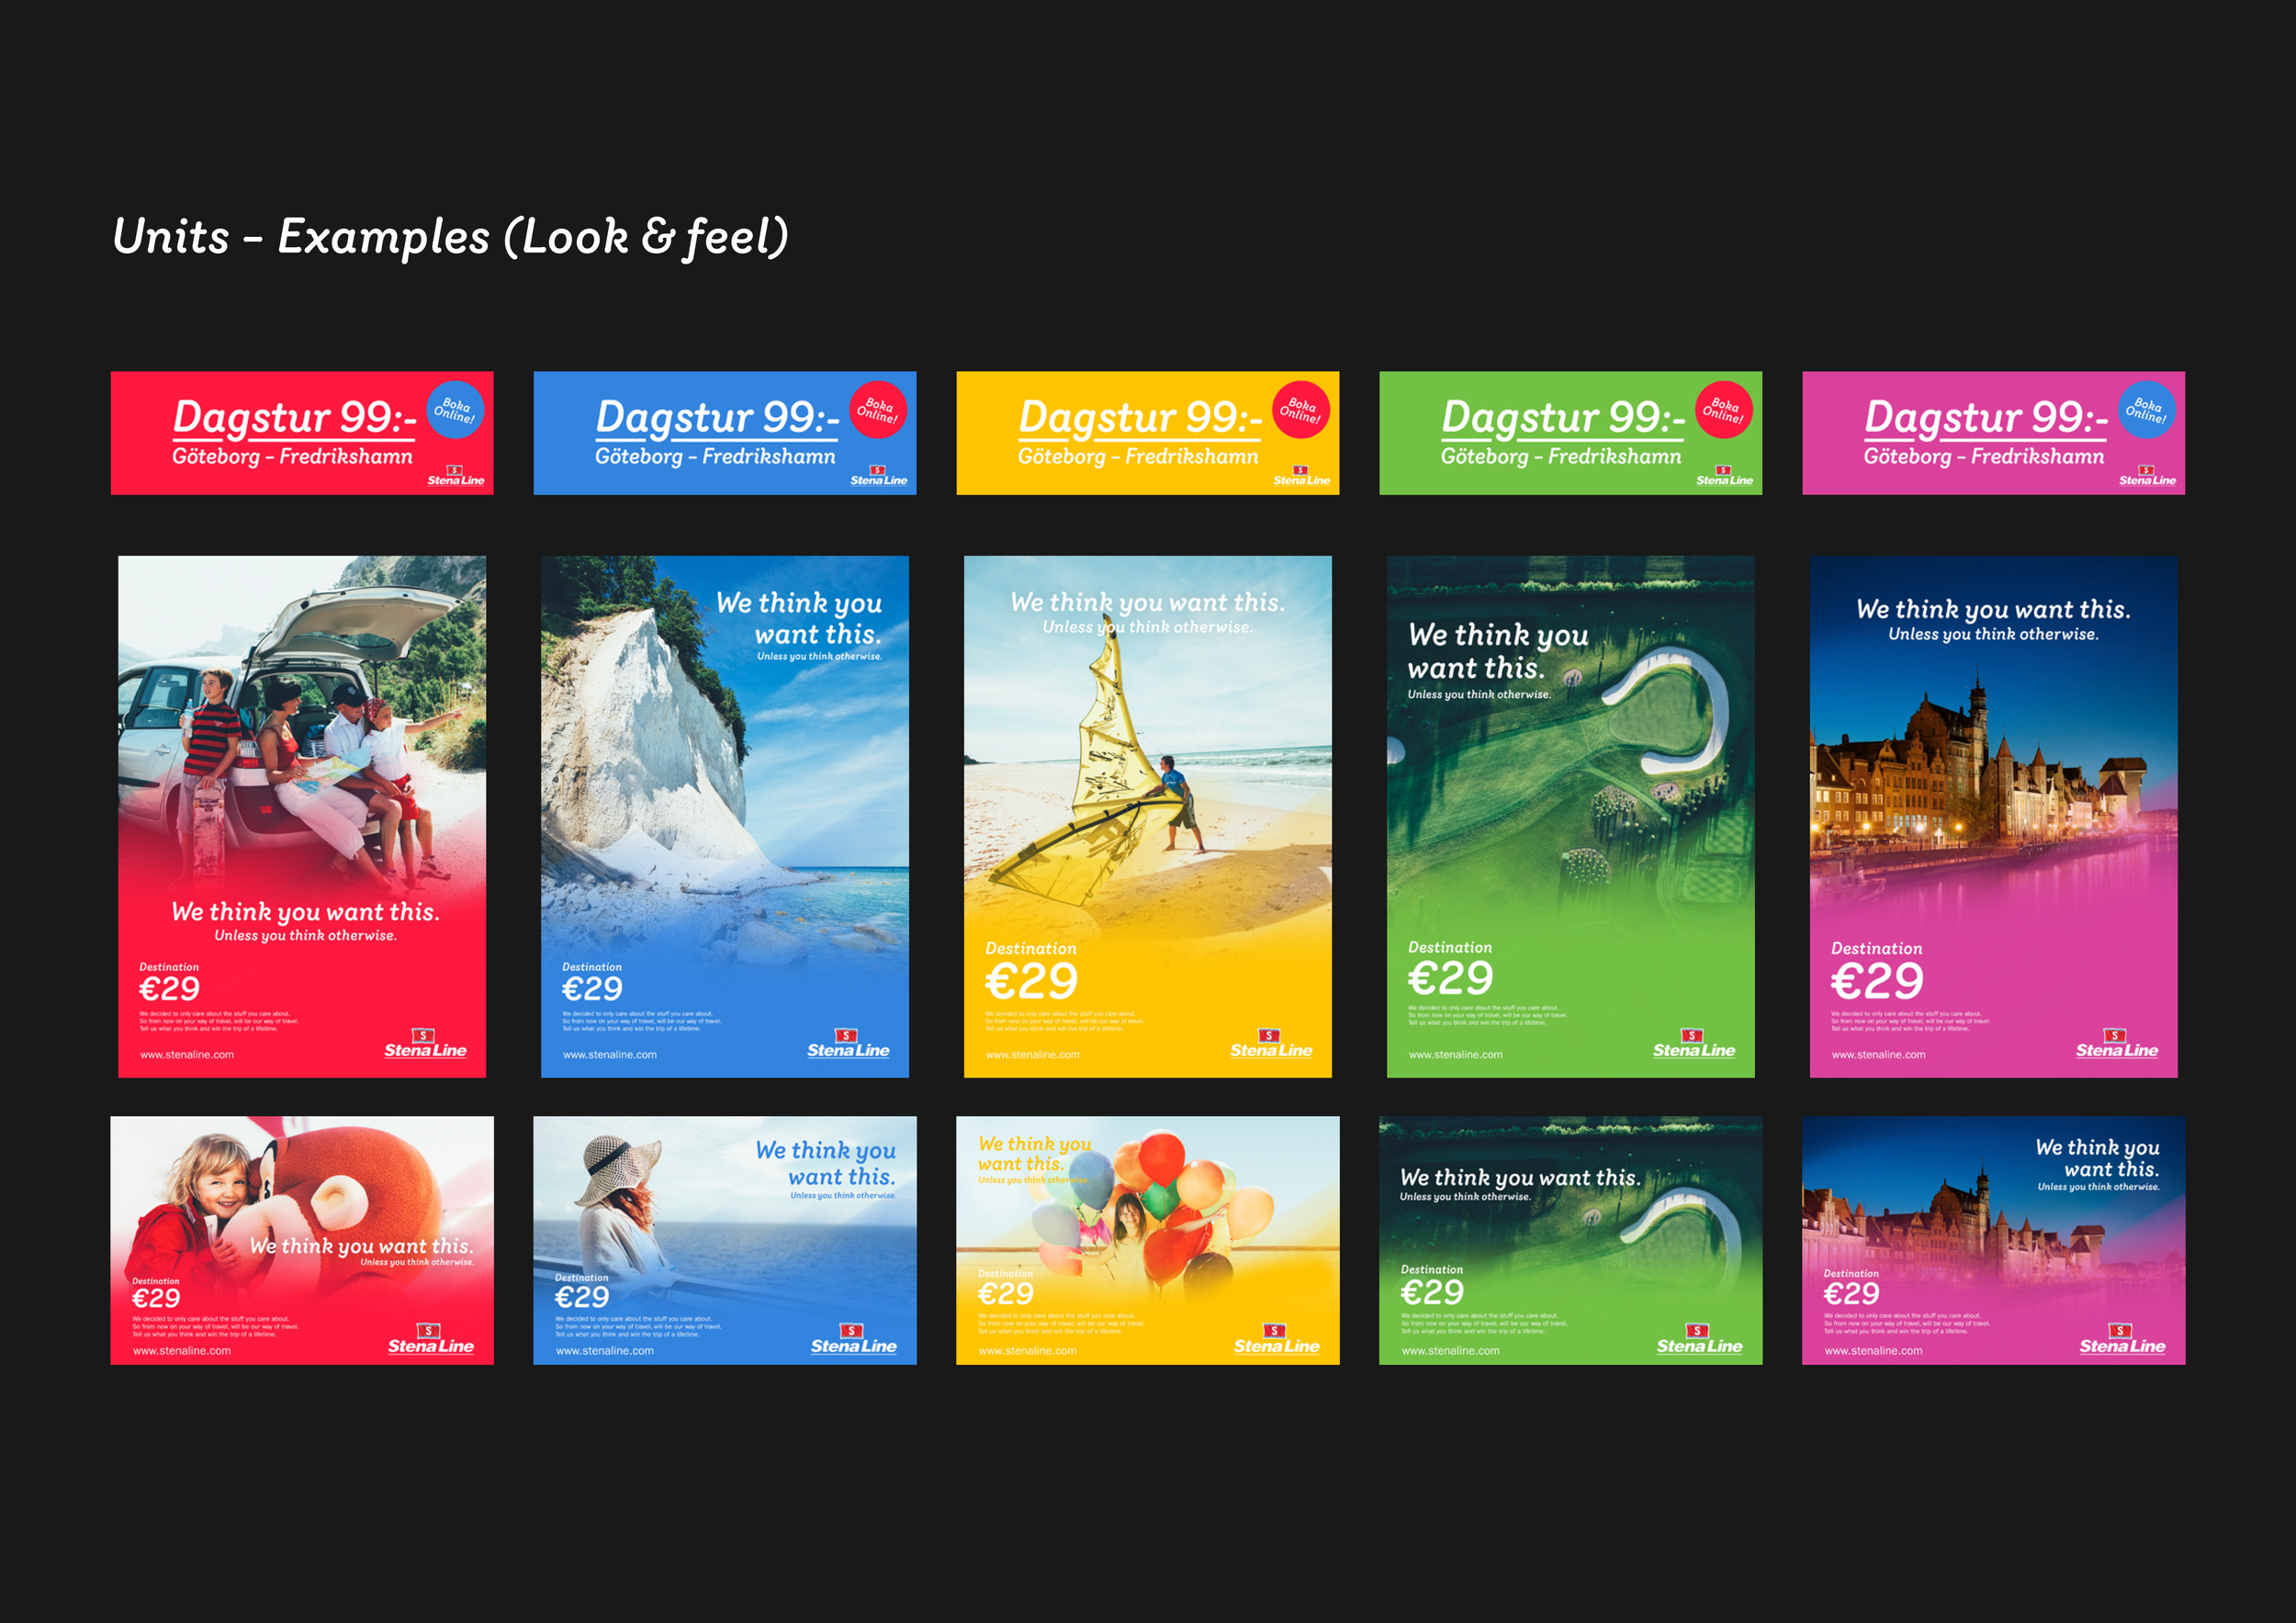
Task: Click Stena Line logo on red family-car poster
Action: 425,1044
